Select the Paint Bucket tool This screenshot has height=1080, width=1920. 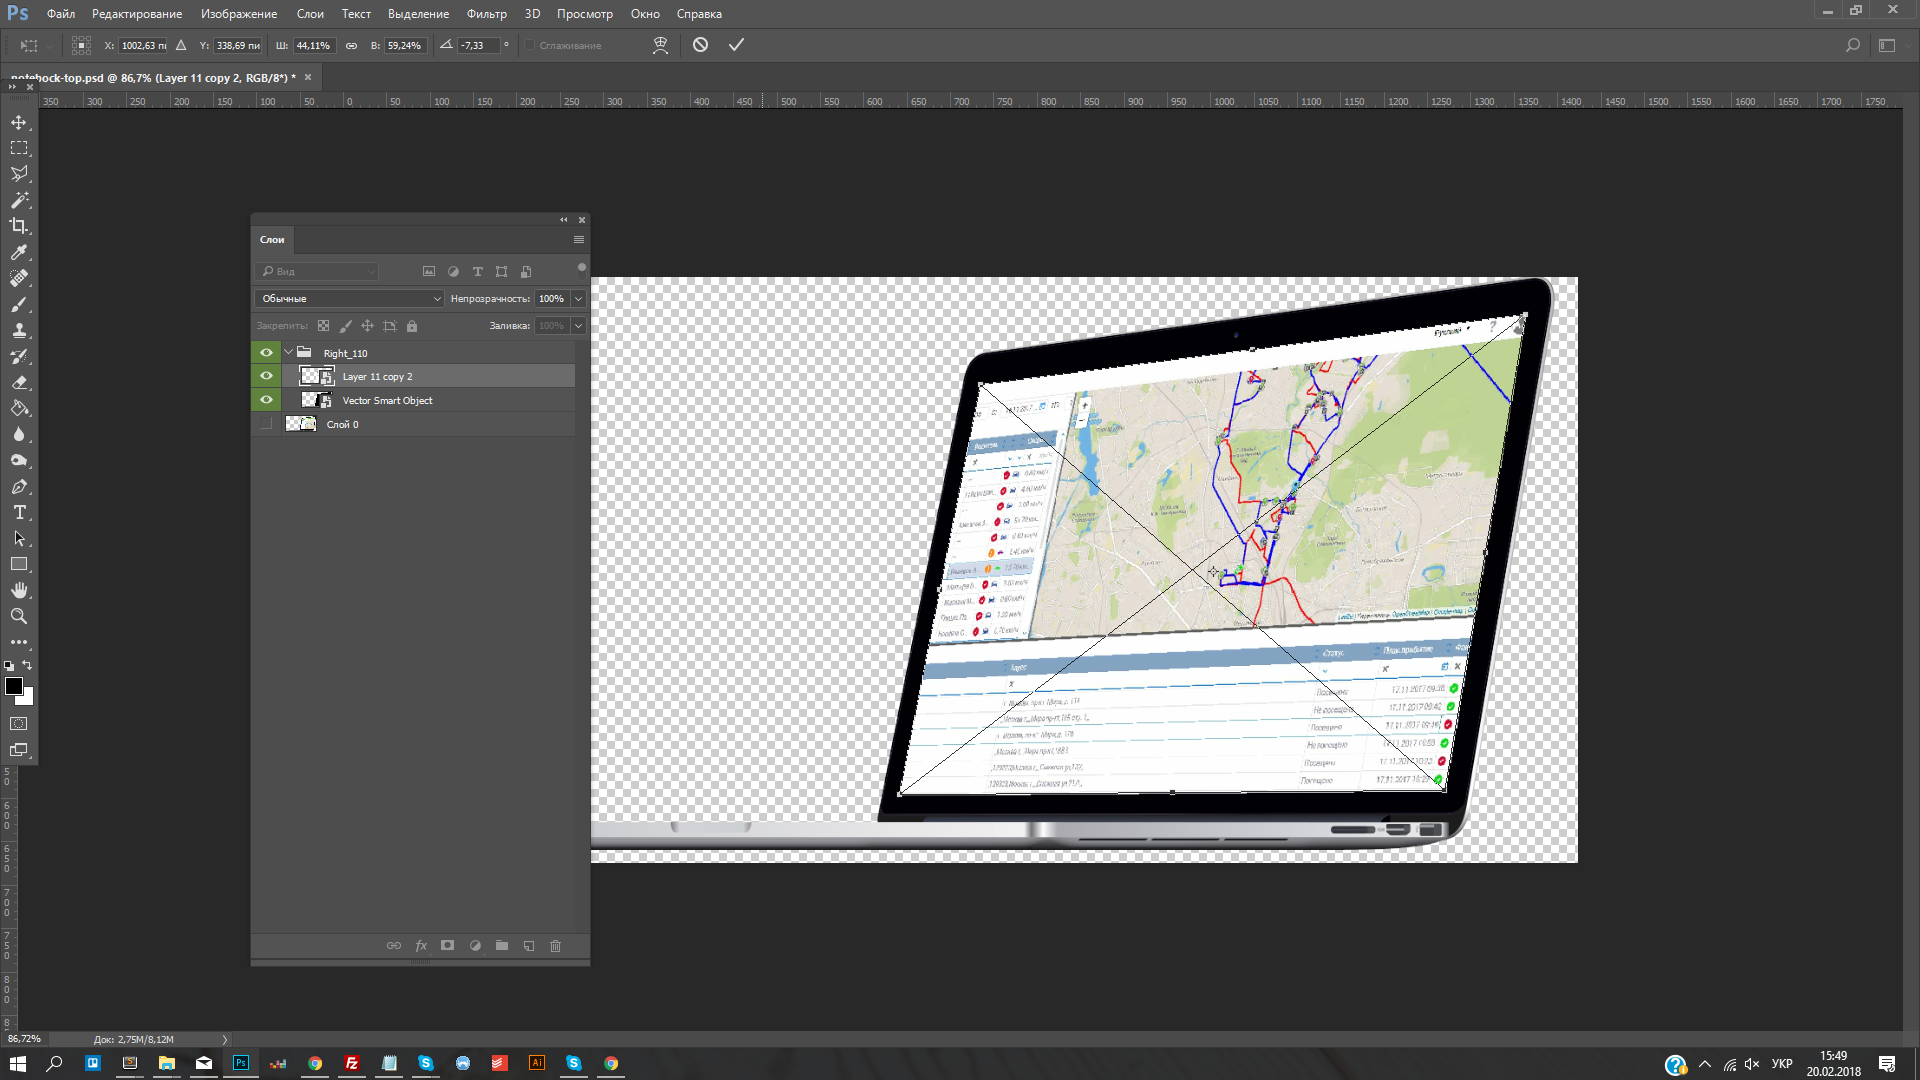19,408
